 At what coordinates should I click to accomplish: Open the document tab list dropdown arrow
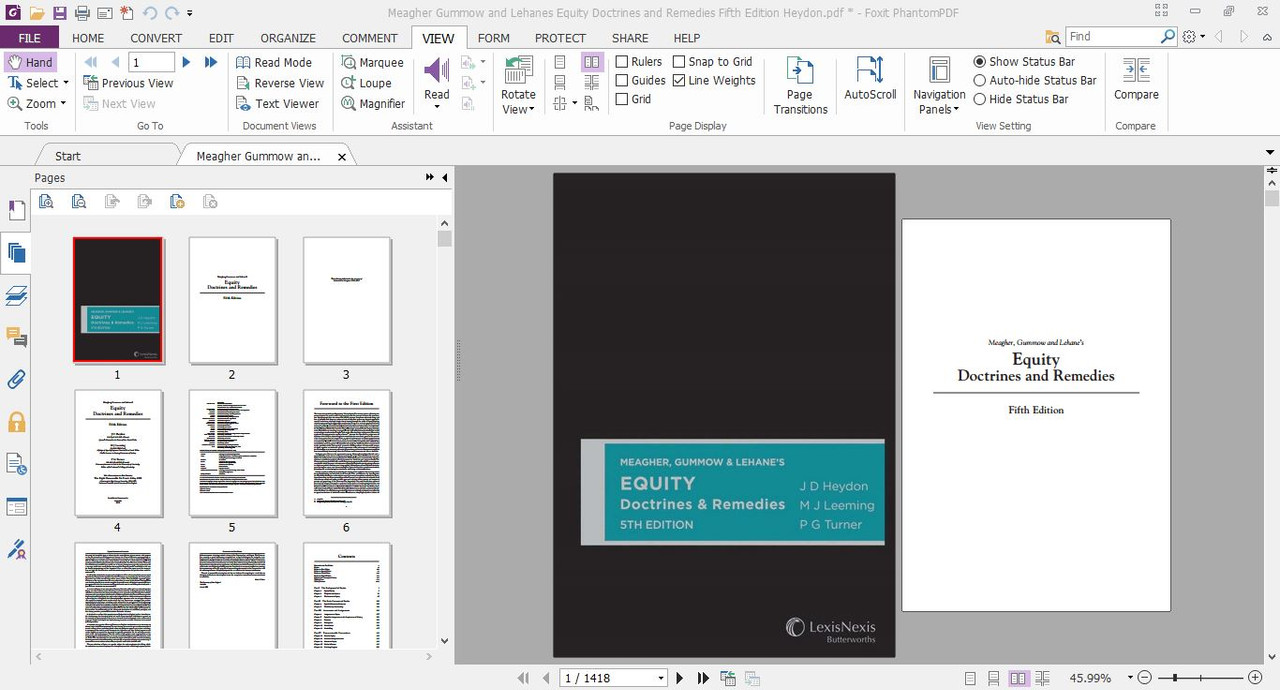click(x=1270, y=153)
